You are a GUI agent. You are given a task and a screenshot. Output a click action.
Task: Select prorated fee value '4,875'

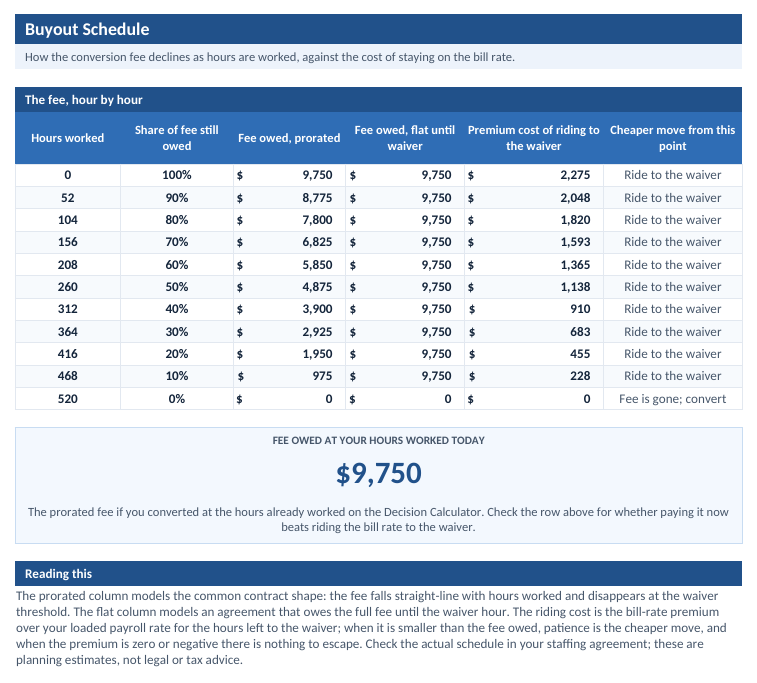point(289,287)
